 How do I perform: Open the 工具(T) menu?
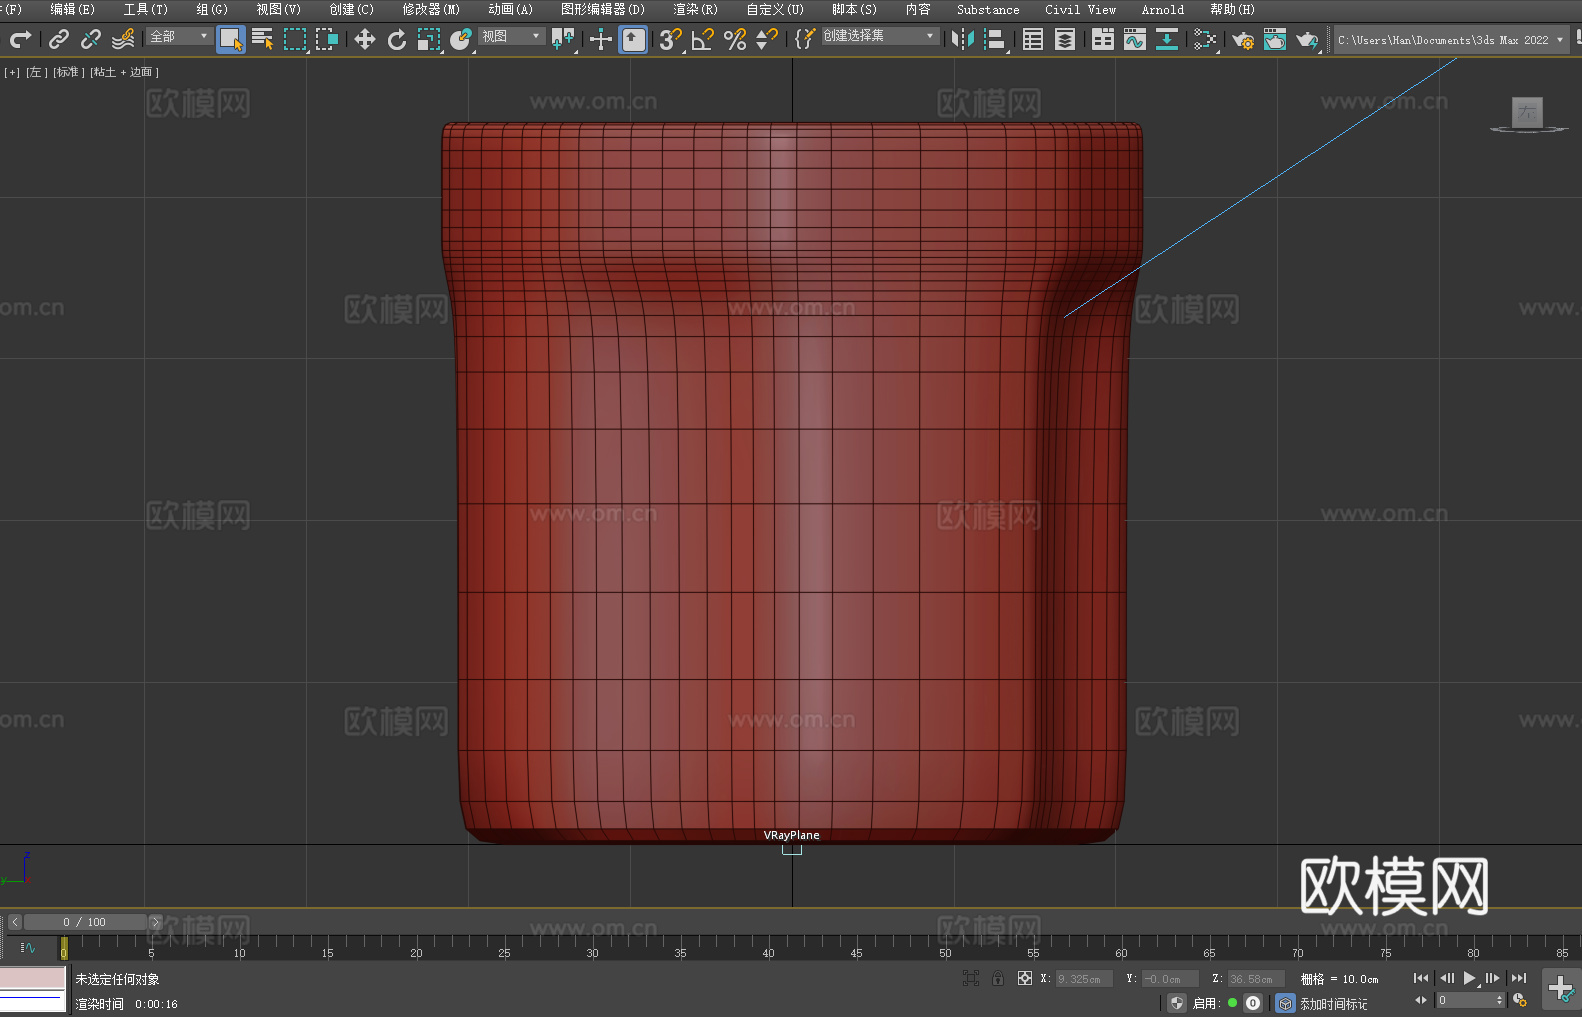coord(145,10)
